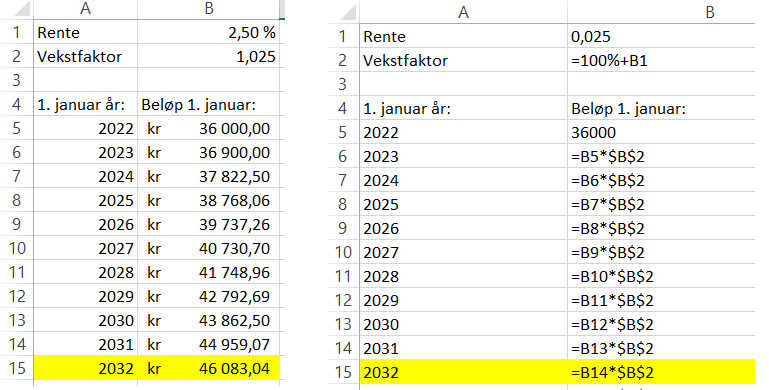Image resolution: width=769 pixels, height=390 pixels.
Task: Select column A header in right sheet
Action: pyautogui.click(x=463, y=12)
